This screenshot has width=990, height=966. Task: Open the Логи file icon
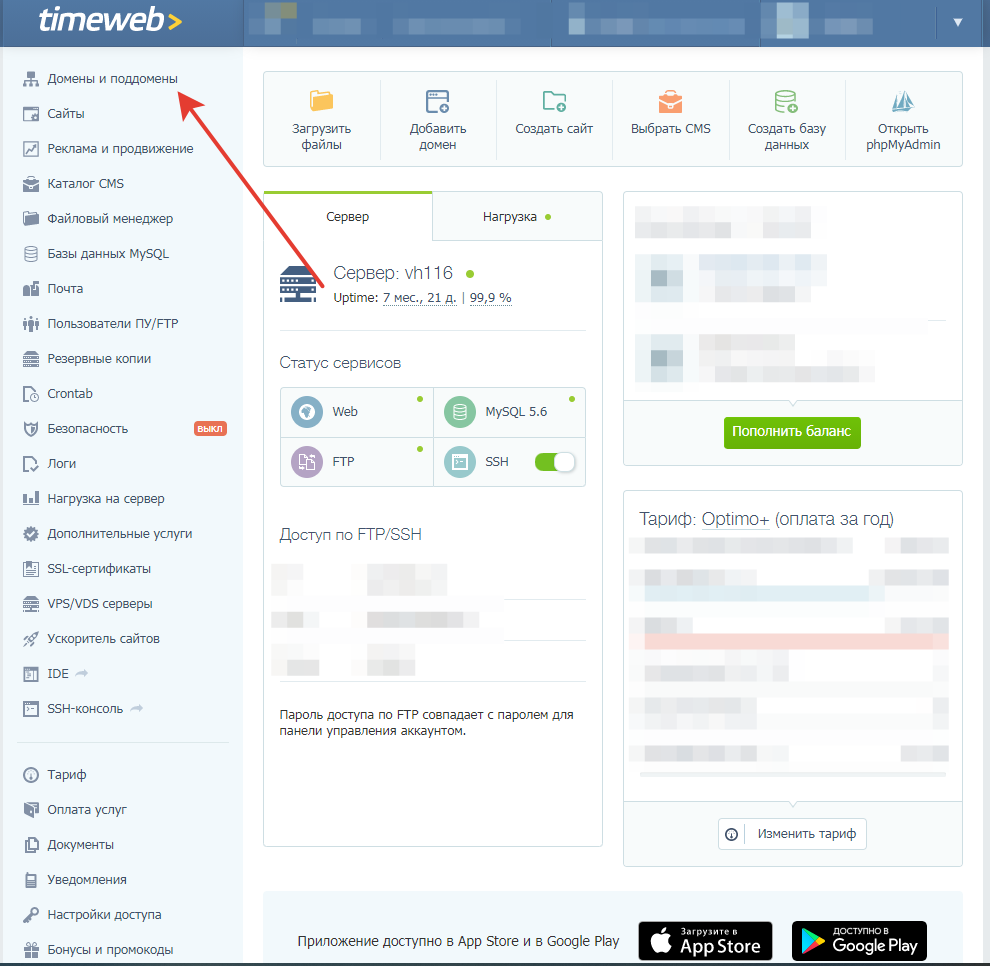(x=30, y=464)
